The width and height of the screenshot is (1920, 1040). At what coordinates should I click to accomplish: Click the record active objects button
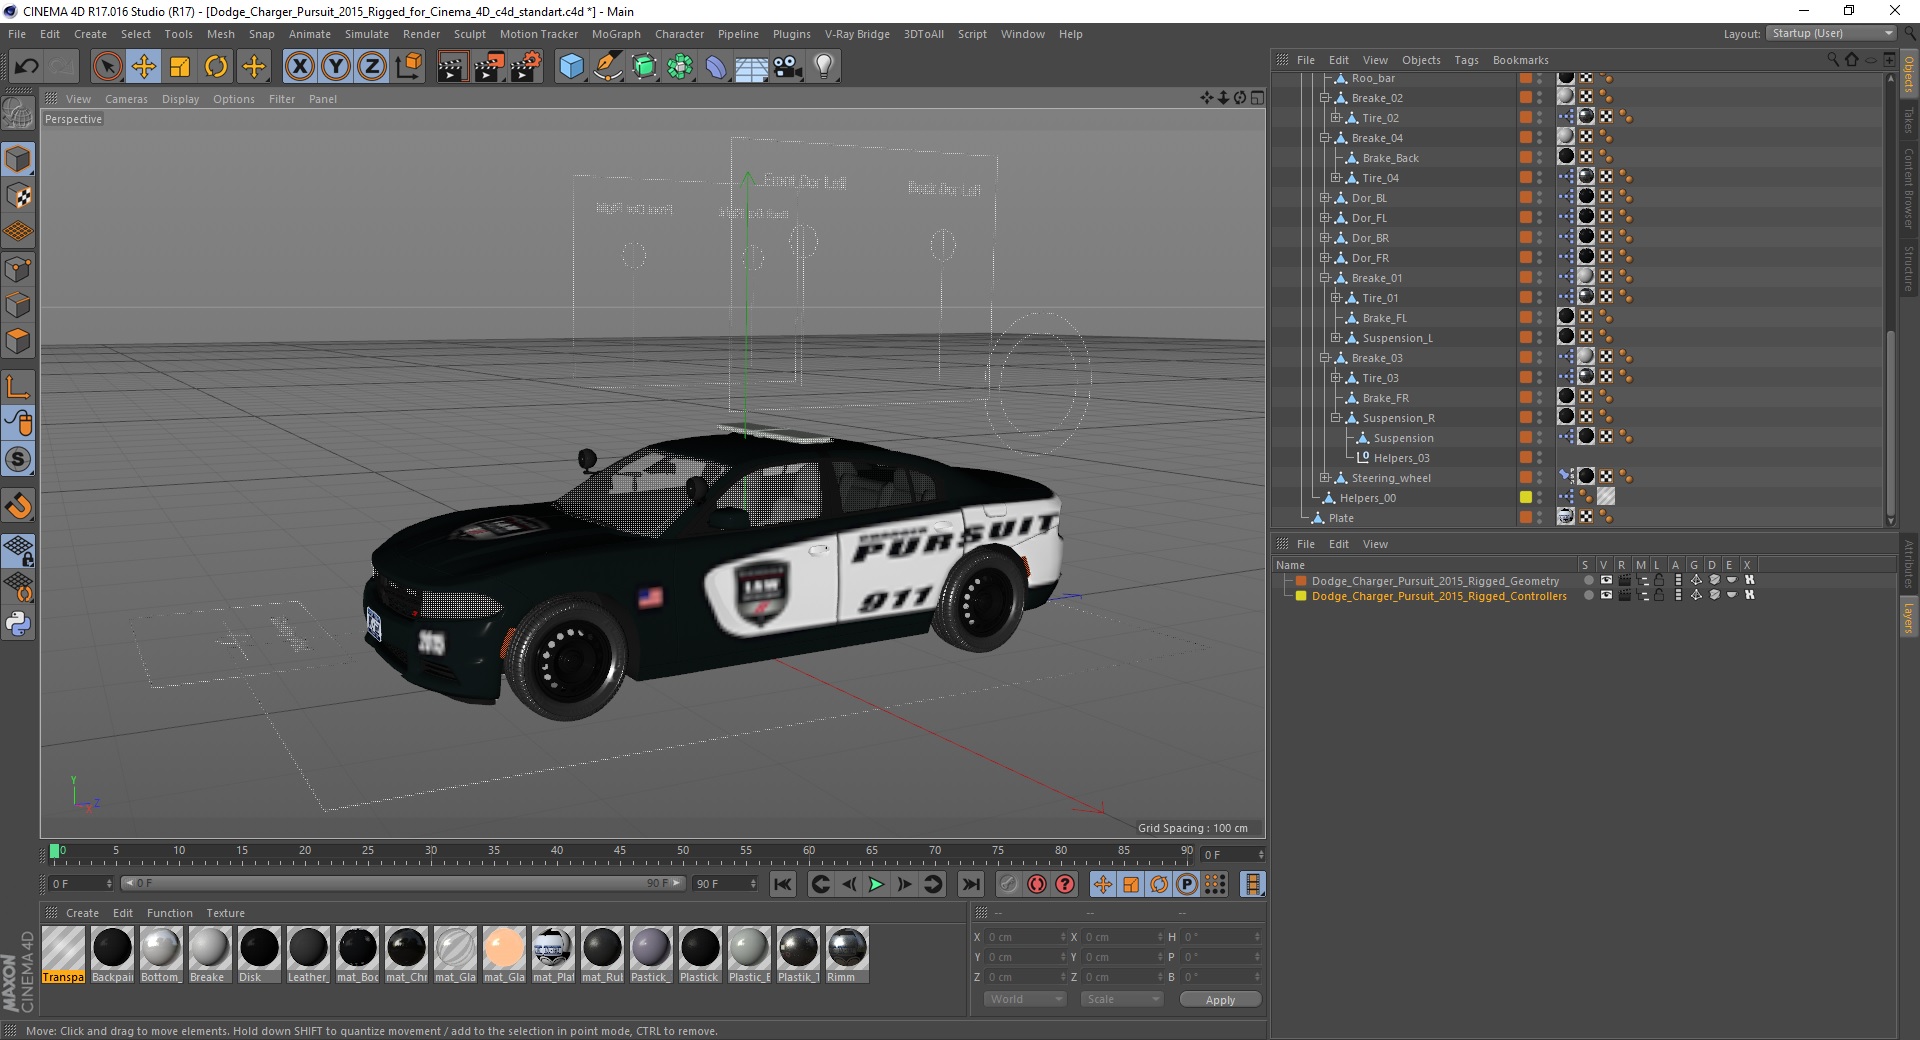tap(1008, 884)
